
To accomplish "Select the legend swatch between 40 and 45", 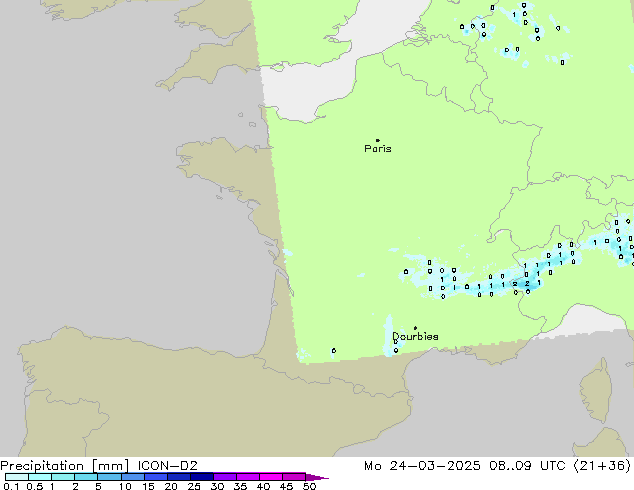I will point(271,477).
